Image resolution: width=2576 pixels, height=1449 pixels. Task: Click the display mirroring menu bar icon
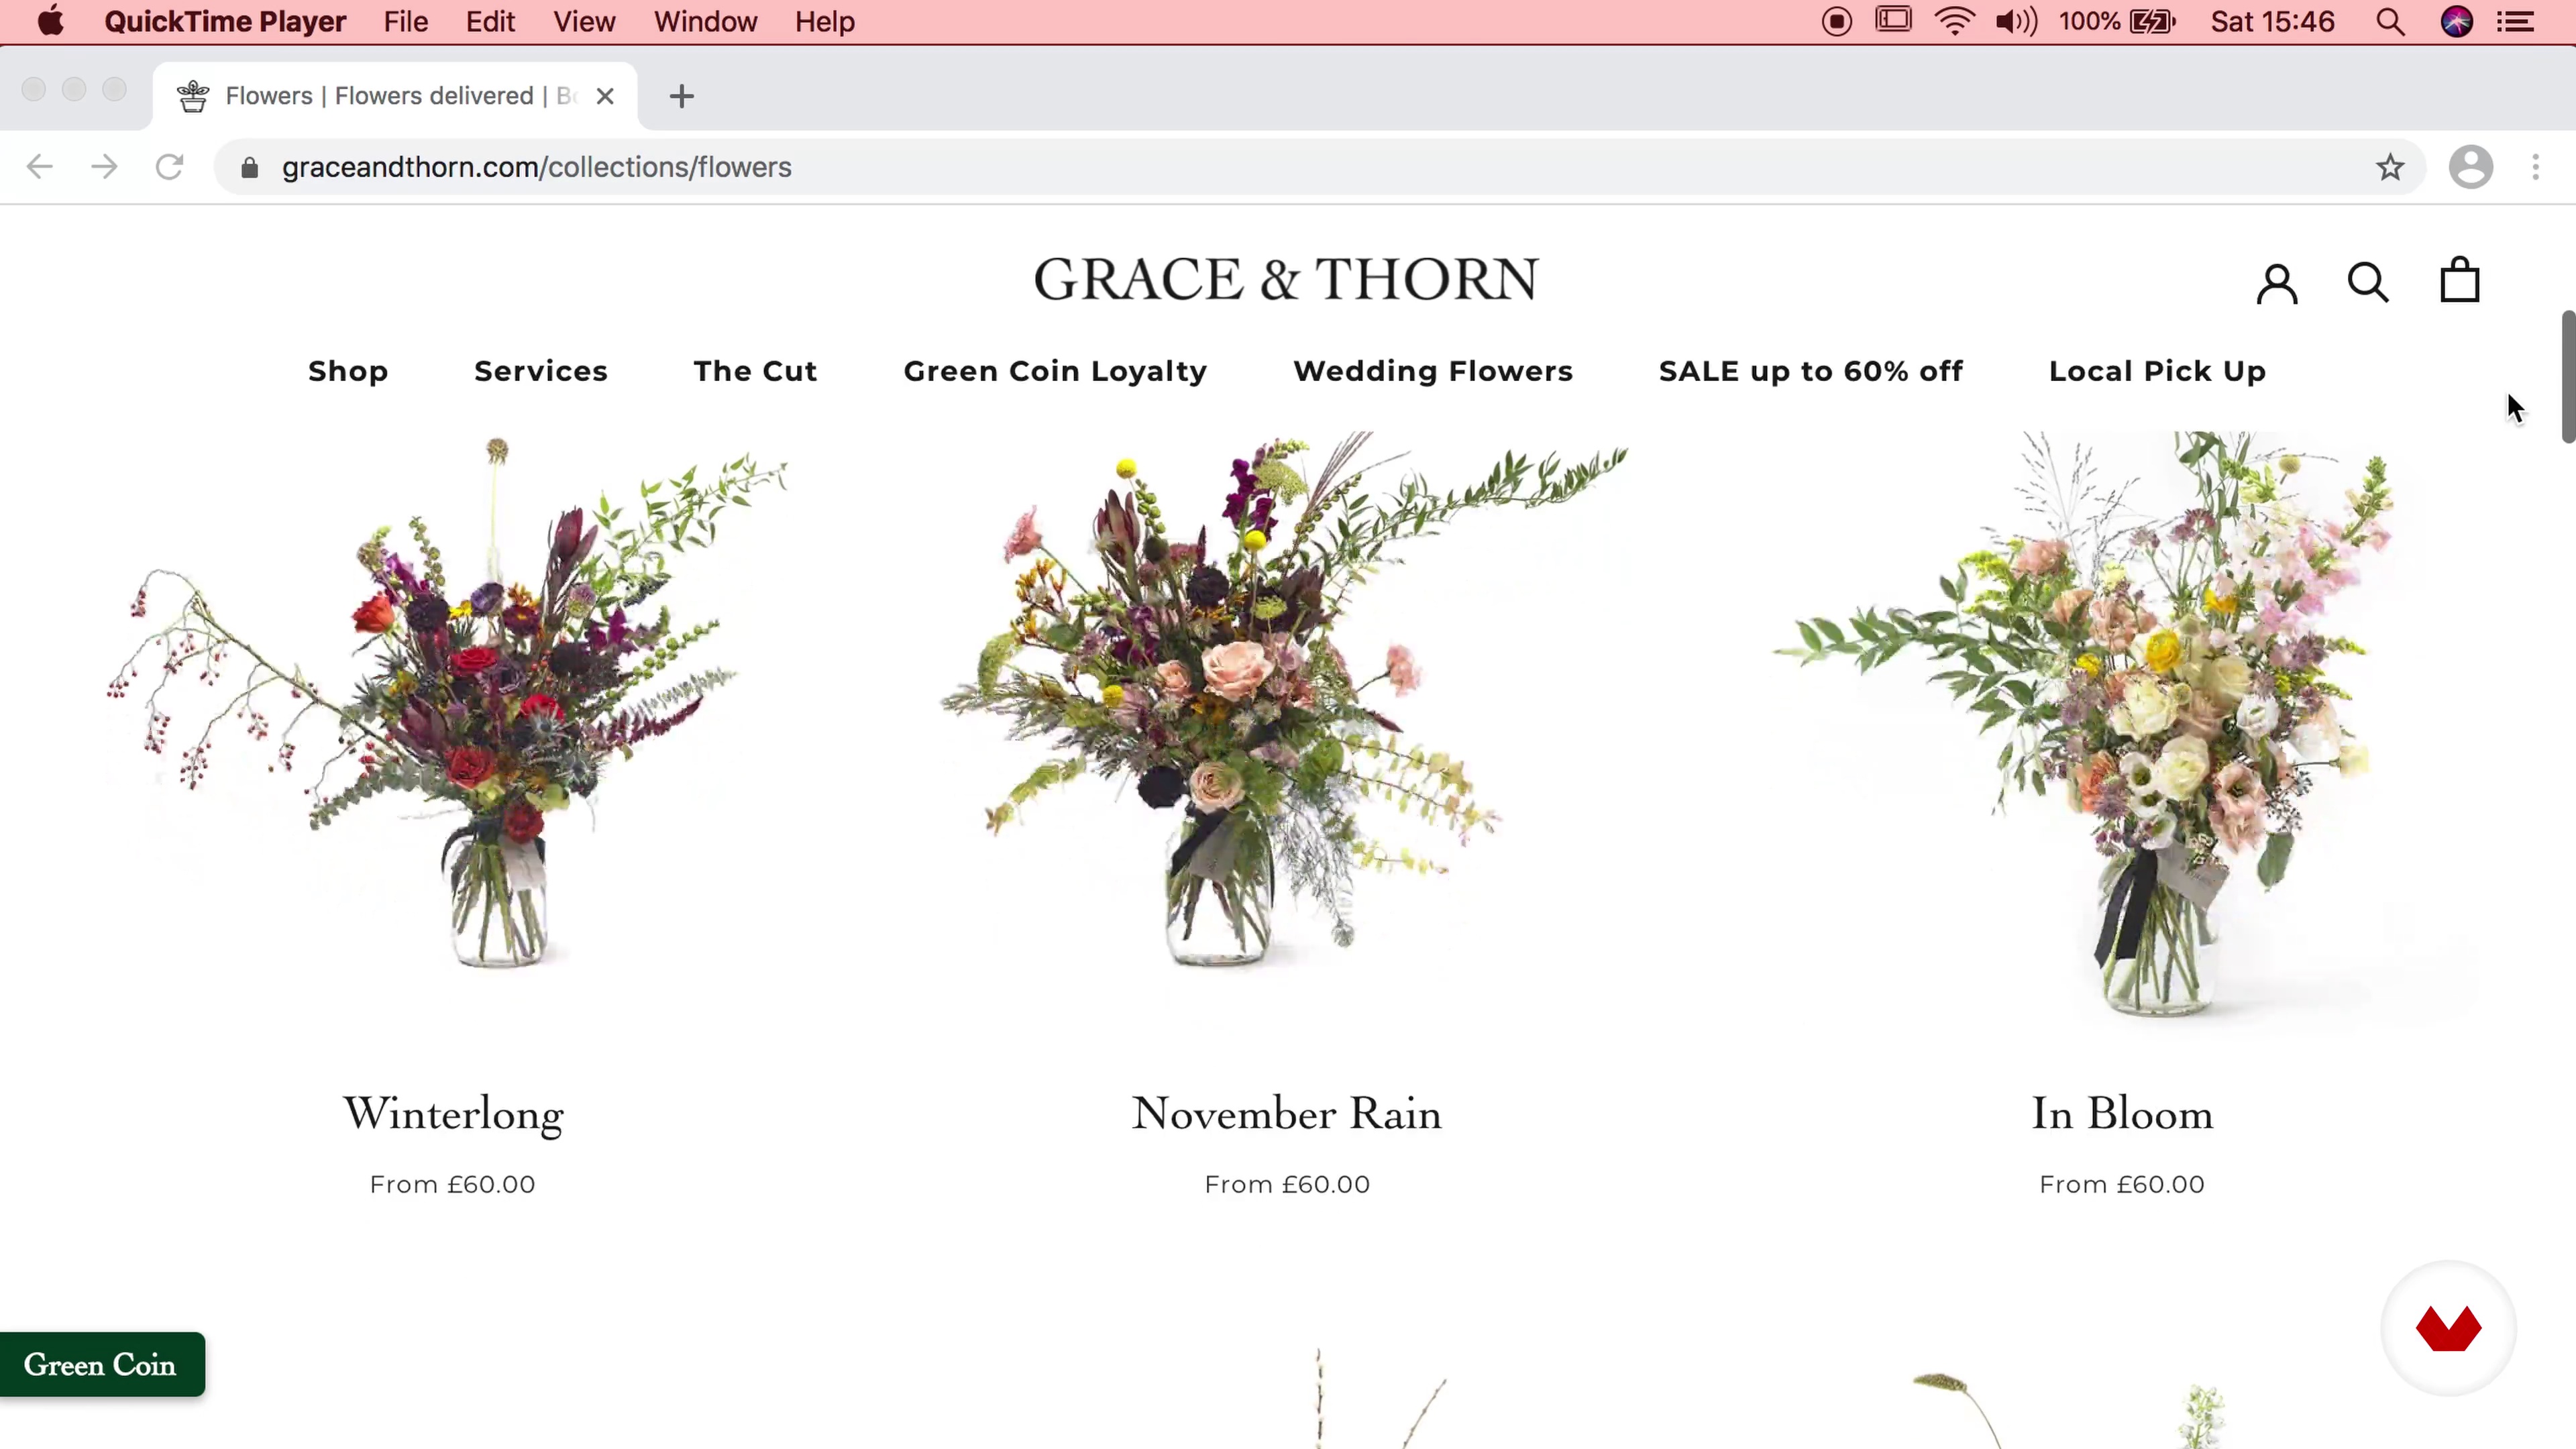coord(1893,20)
